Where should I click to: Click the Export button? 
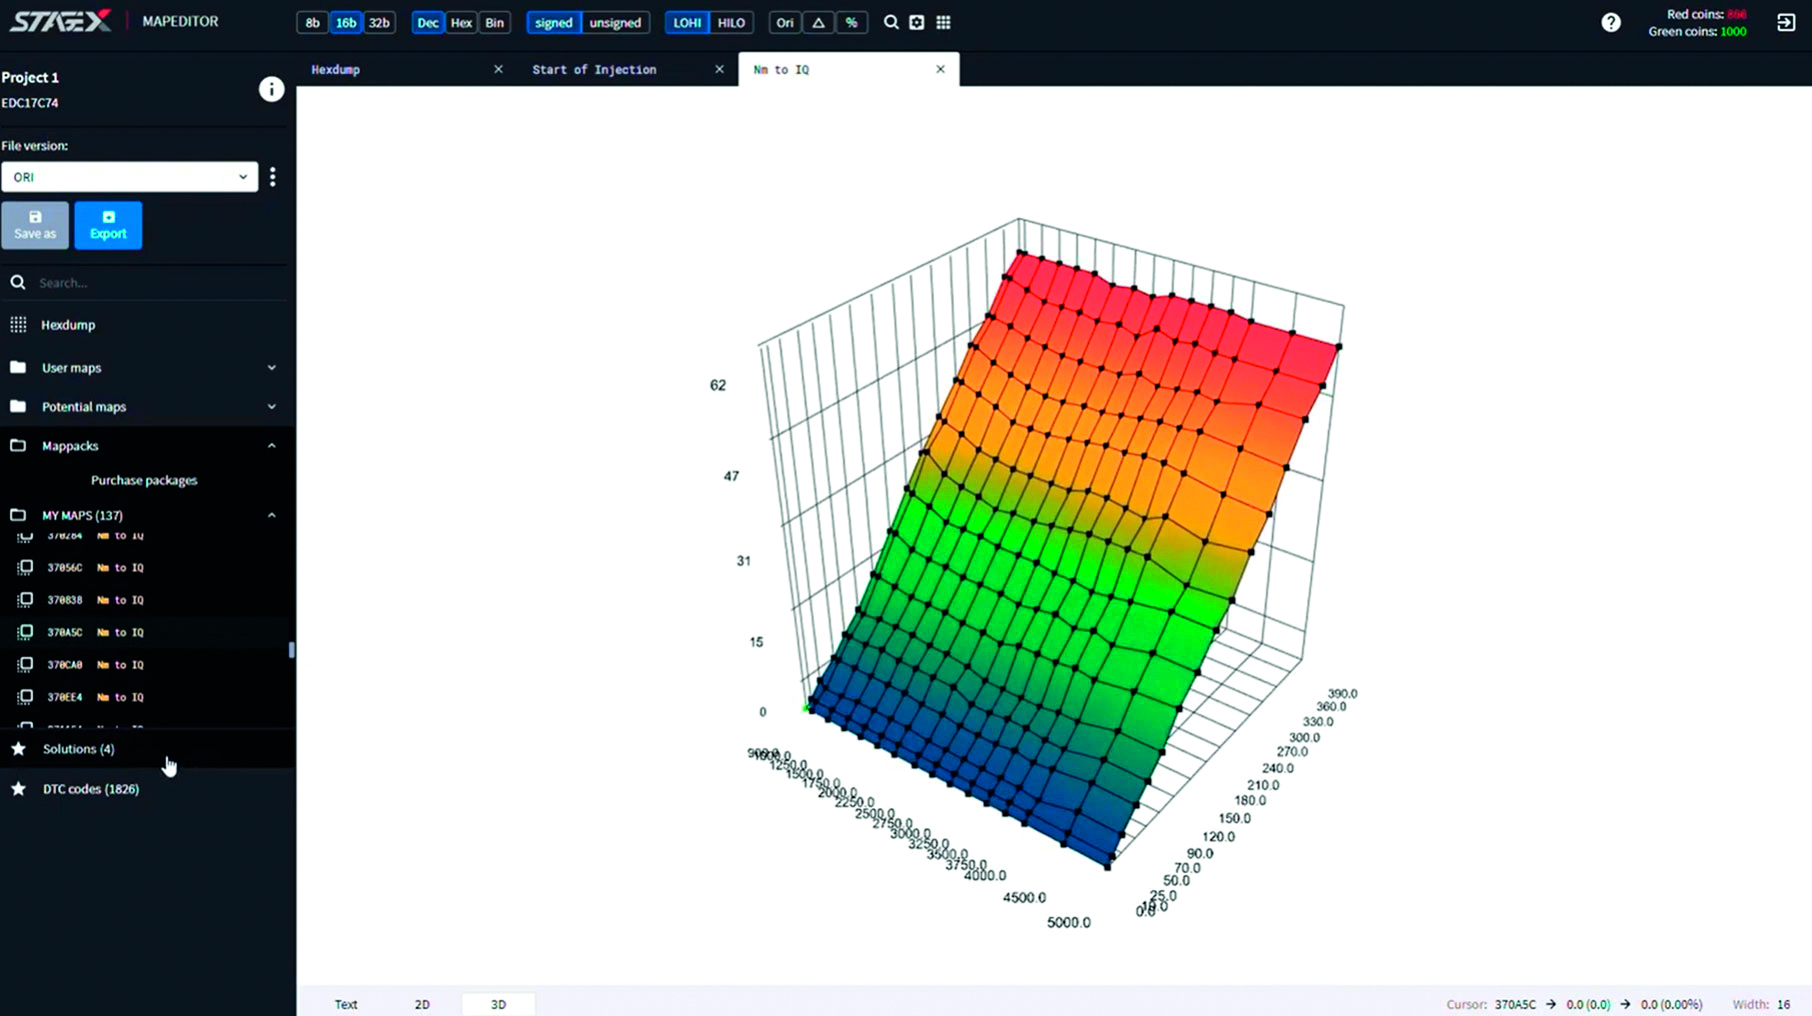[x=108, y=225]
